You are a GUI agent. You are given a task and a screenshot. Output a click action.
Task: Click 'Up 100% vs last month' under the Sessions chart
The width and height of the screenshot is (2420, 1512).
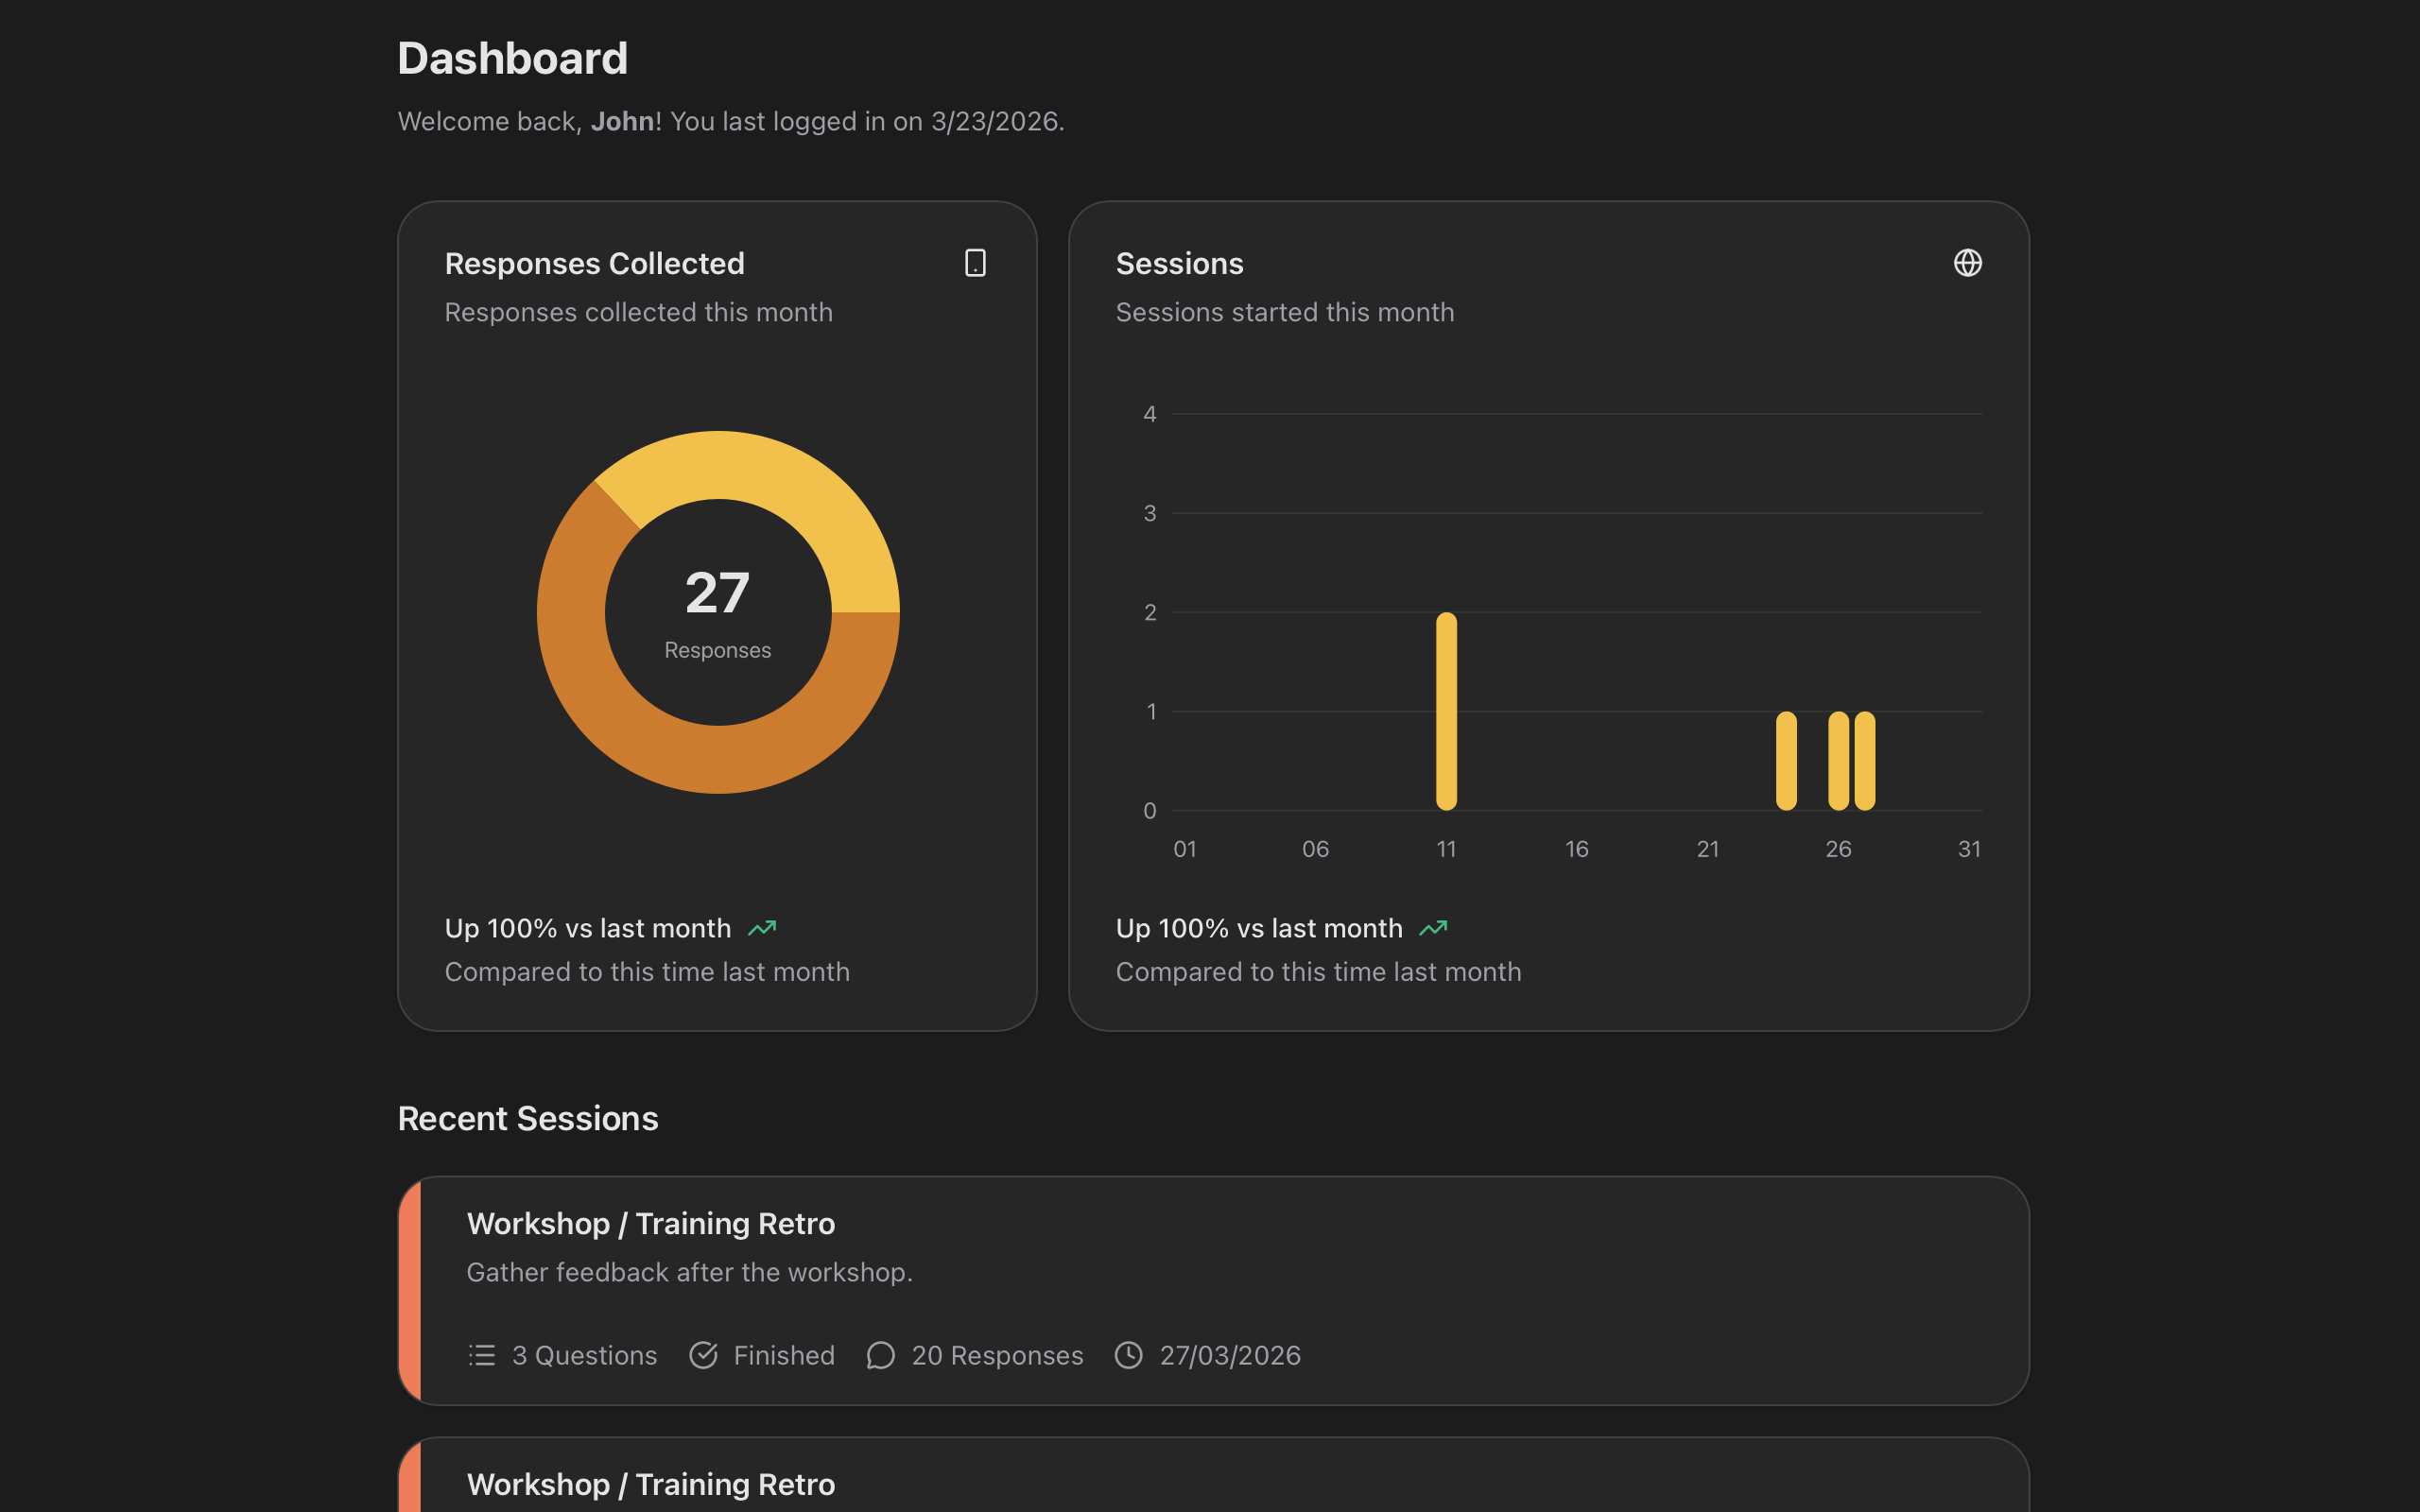pyautogui.click(x=1258, y=927)
